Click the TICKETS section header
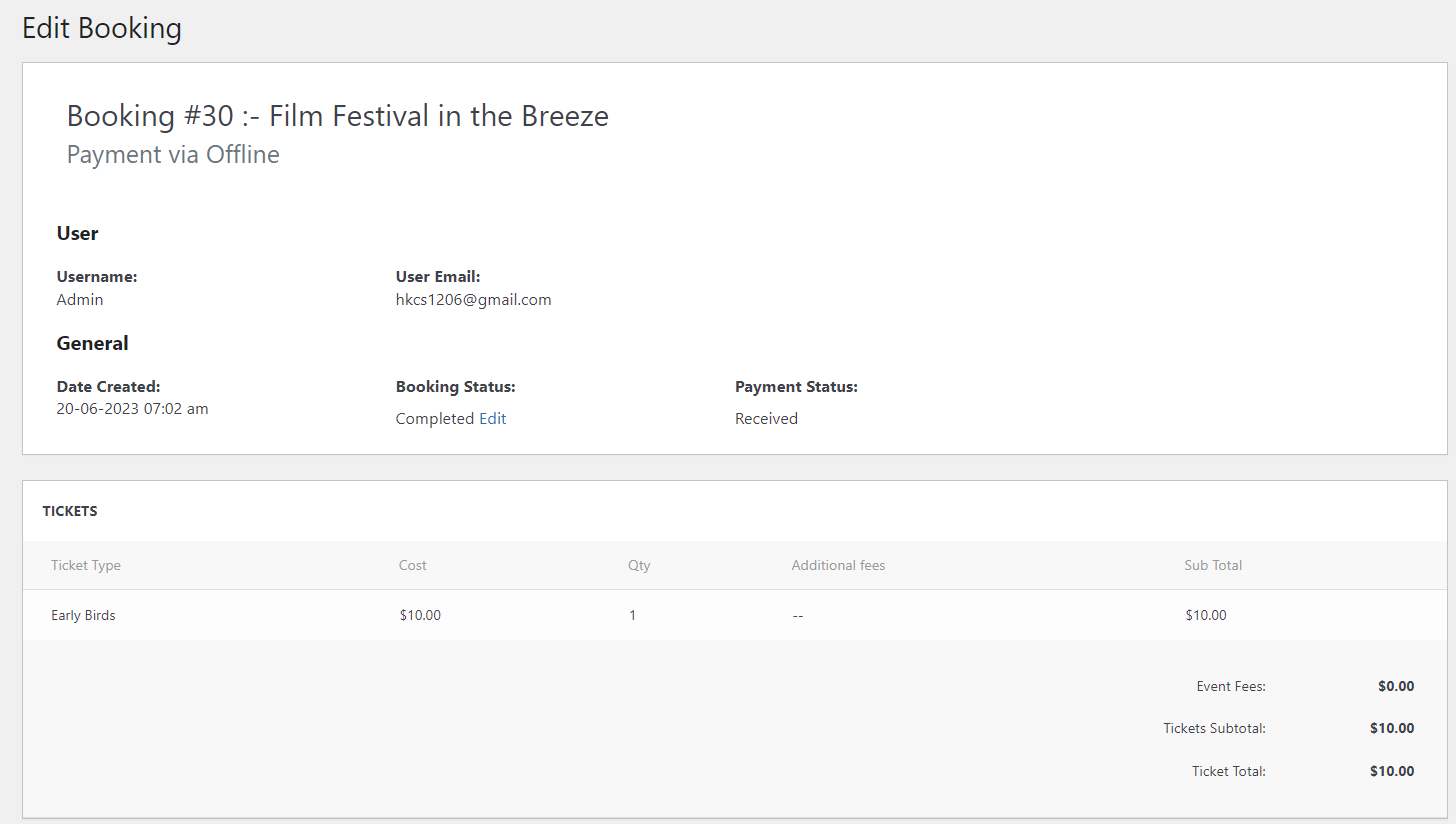1456x824 pixels. (x=70, y=511)
